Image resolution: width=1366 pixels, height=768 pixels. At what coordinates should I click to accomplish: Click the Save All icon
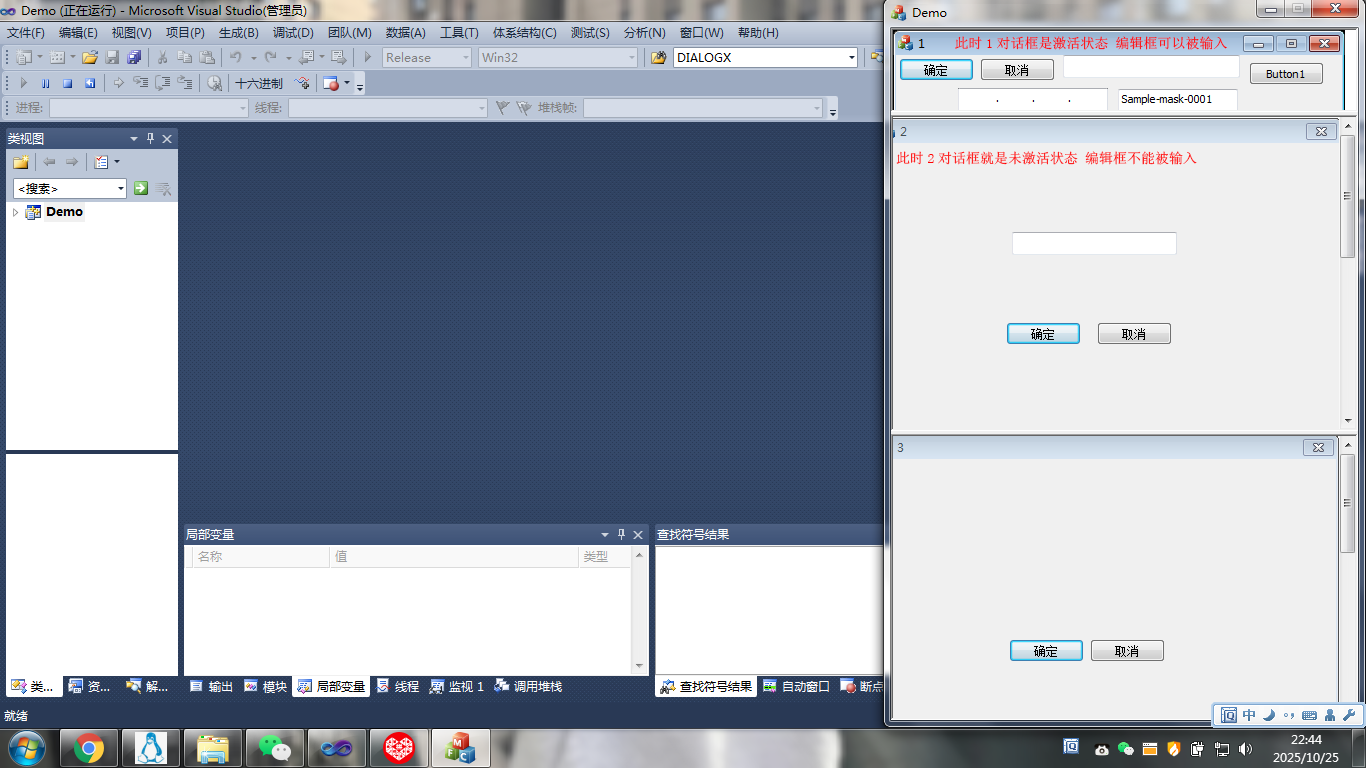click(134, 57)
